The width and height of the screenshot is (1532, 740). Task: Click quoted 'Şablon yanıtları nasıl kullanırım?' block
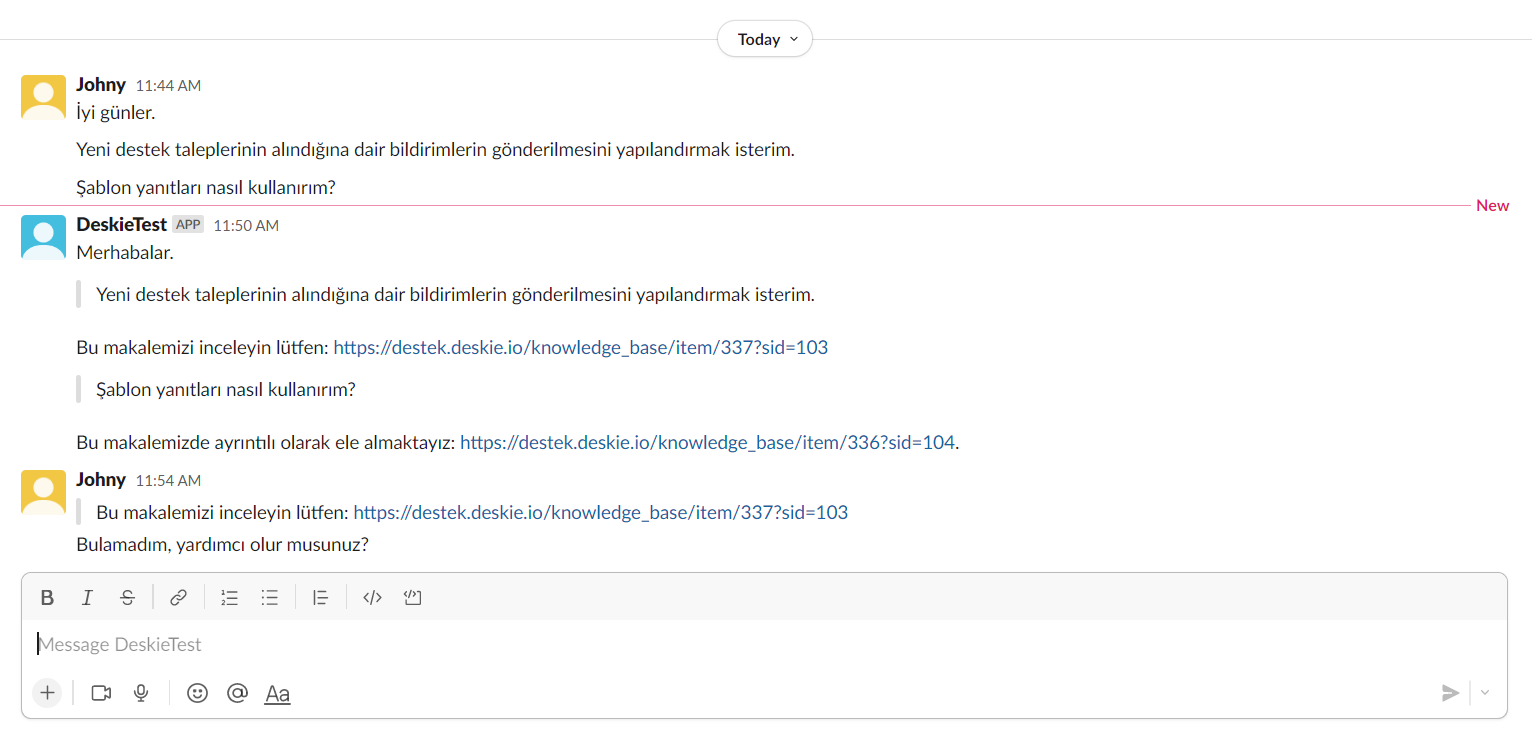click(226, 390)
